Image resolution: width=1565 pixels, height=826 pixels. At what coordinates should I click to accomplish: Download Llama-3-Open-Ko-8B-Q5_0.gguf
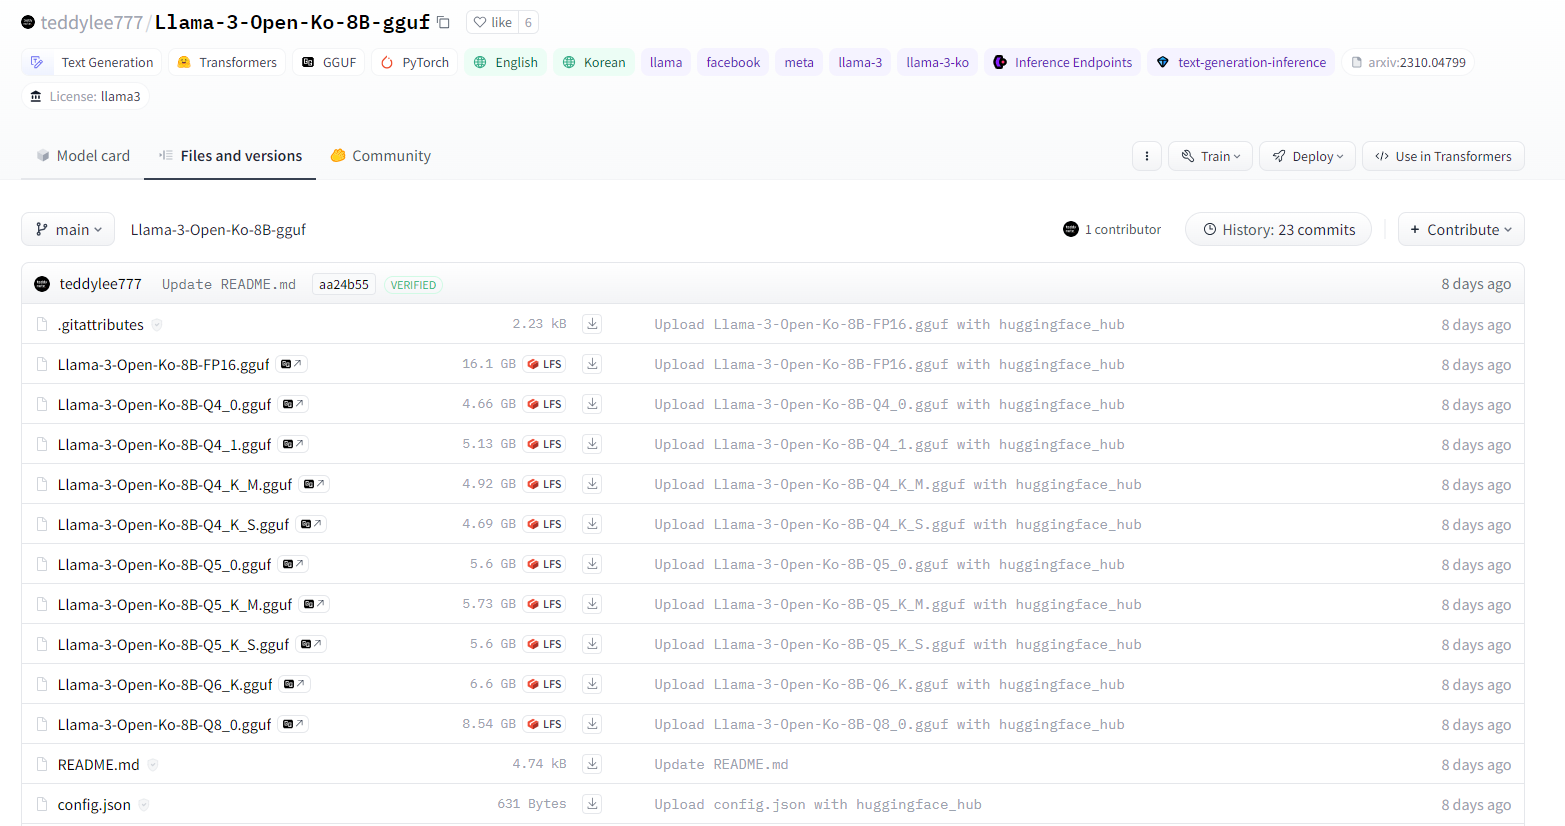(592, 564)
